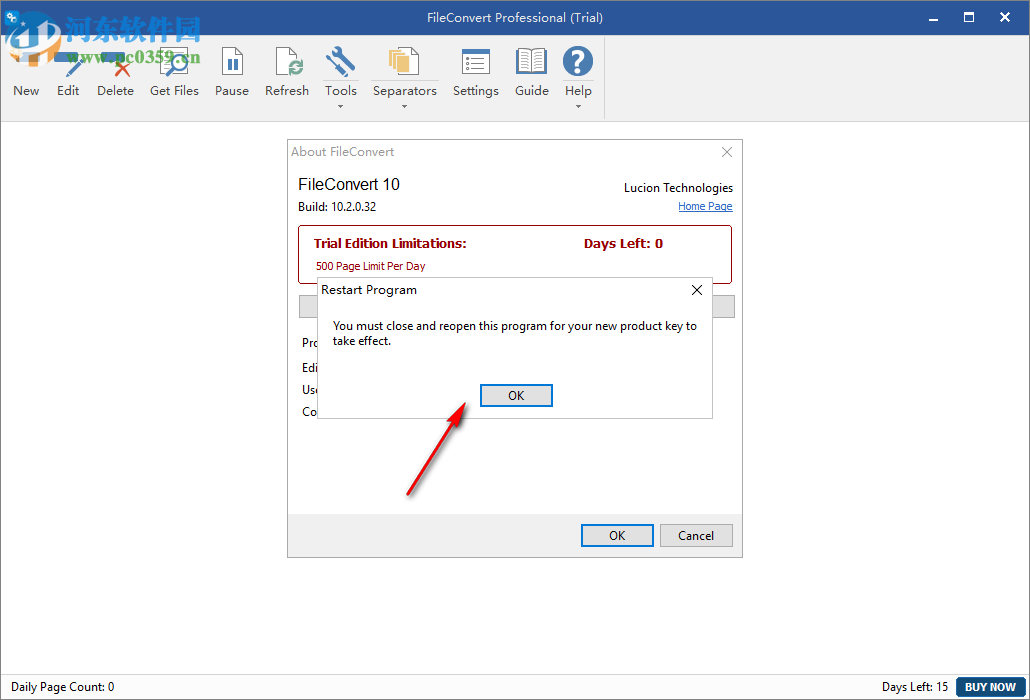Open the user Guide
This screenshot has height=700, width=1030.
point(531,62)
